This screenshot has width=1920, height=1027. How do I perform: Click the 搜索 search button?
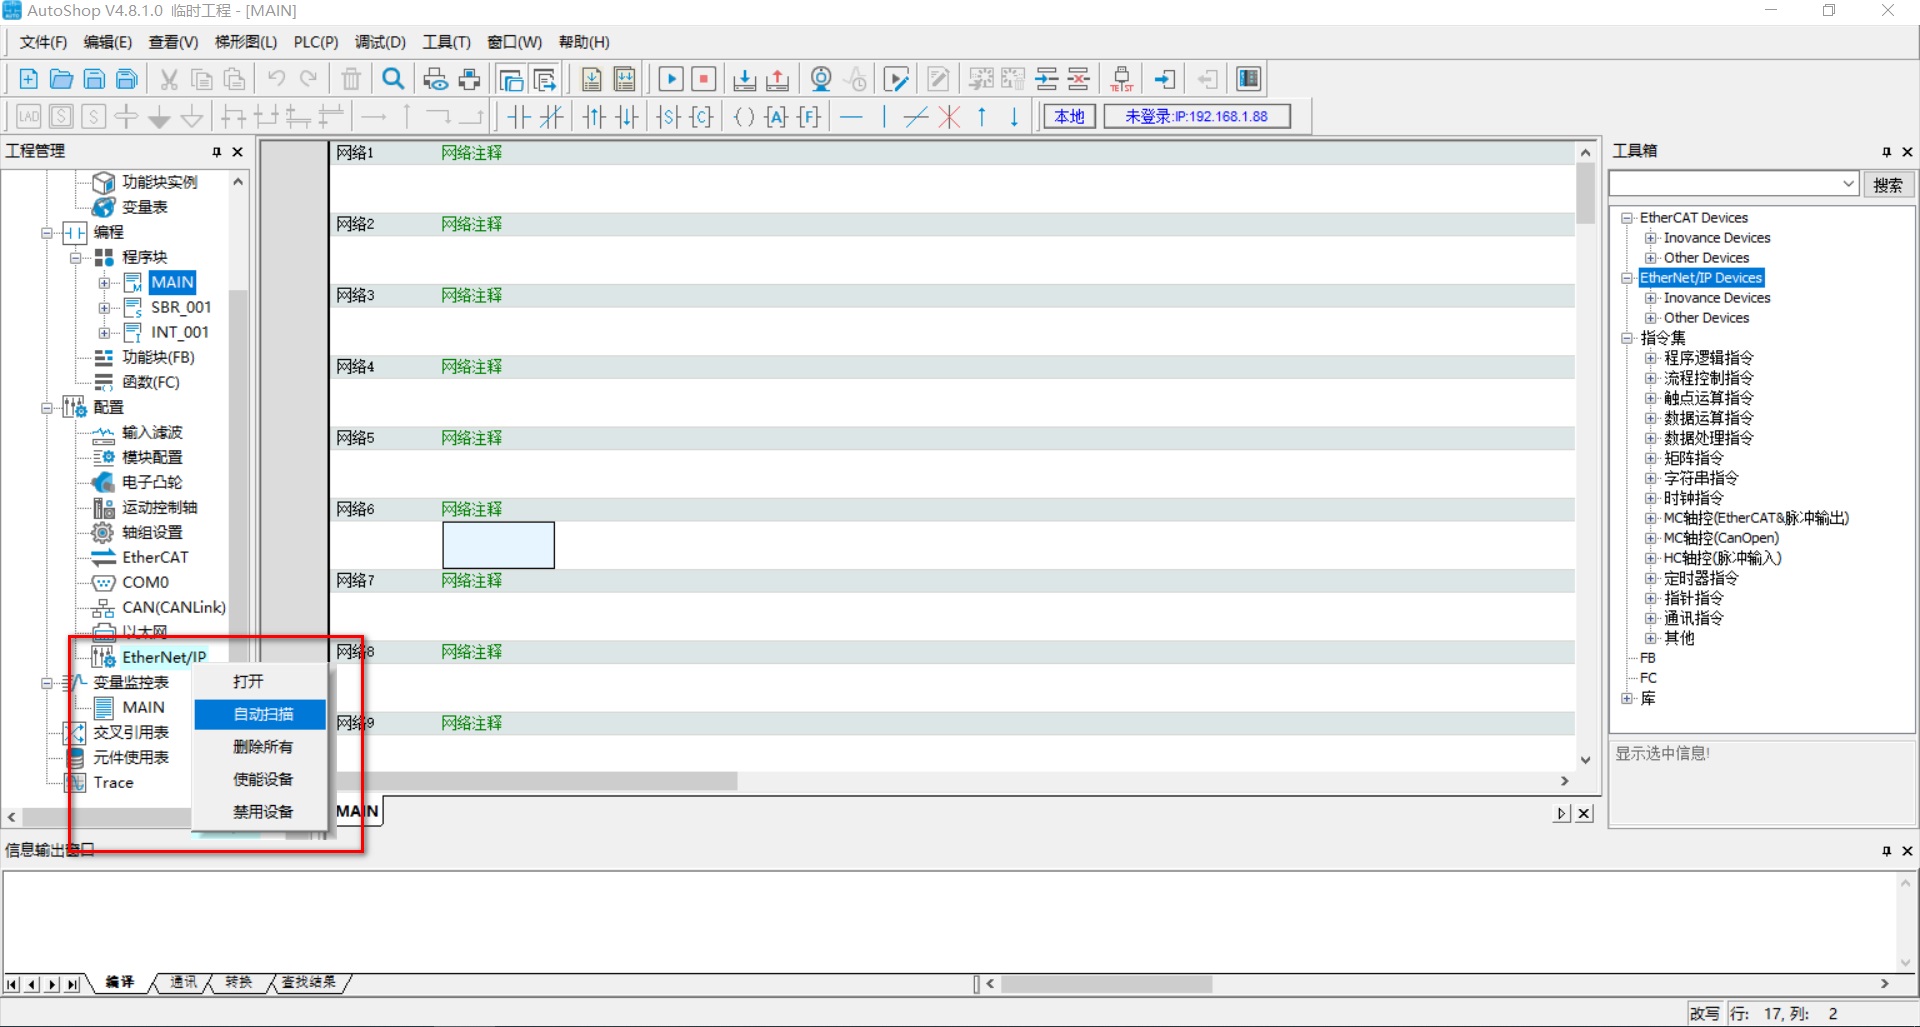(x=1887, y=185)
